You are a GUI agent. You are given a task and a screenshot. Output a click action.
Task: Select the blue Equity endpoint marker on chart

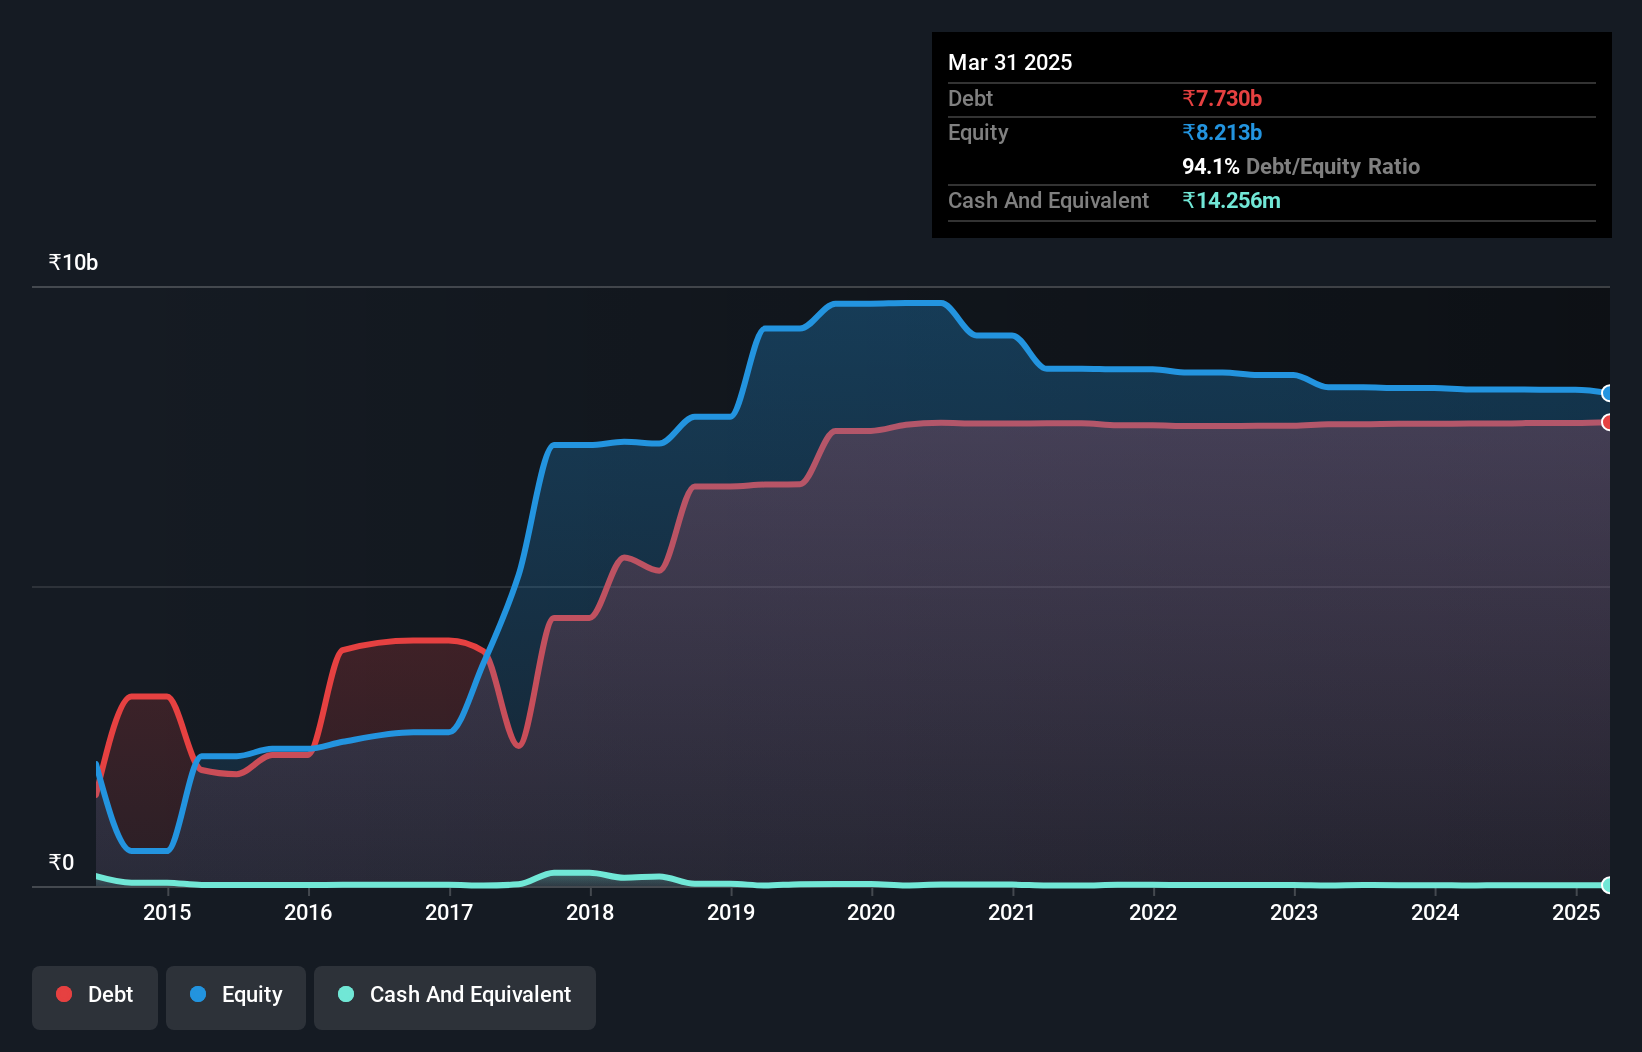click(1608, 394)
